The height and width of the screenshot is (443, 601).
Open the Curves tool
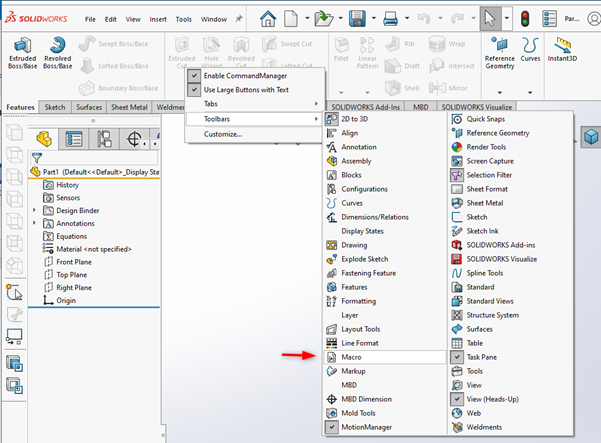[530, 50]
